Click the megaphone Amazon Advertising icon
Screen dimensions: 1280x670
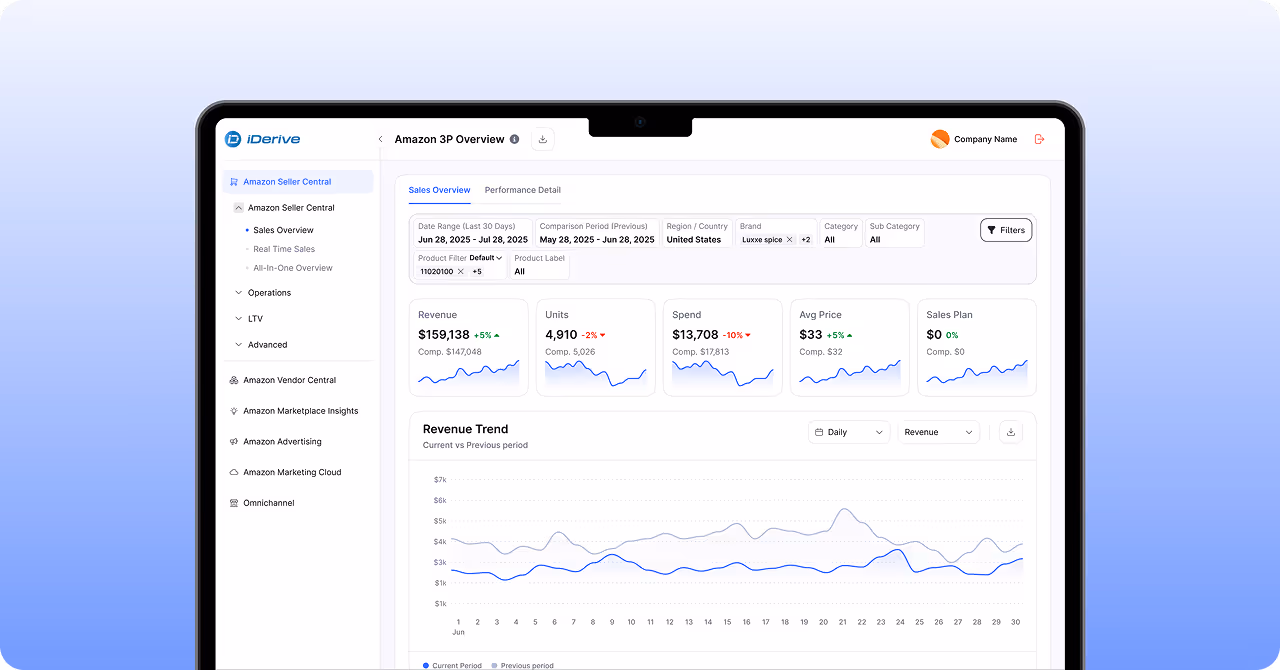point(233,442)
